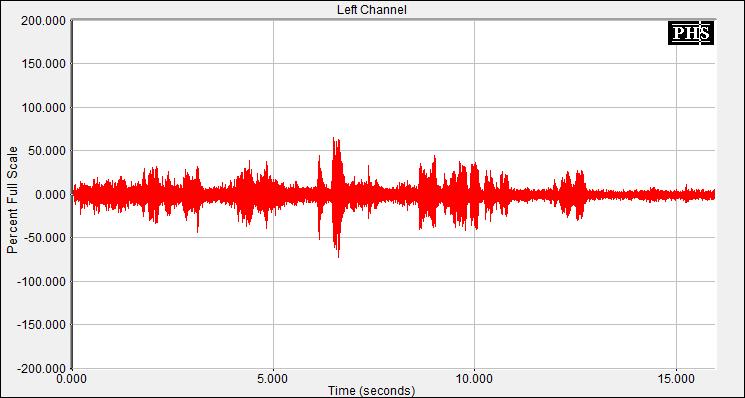Image resolution: width=745 pixels, height=398 pixels.
Task: Click the 10.000 time axis tick label
Action: (474, 379)
